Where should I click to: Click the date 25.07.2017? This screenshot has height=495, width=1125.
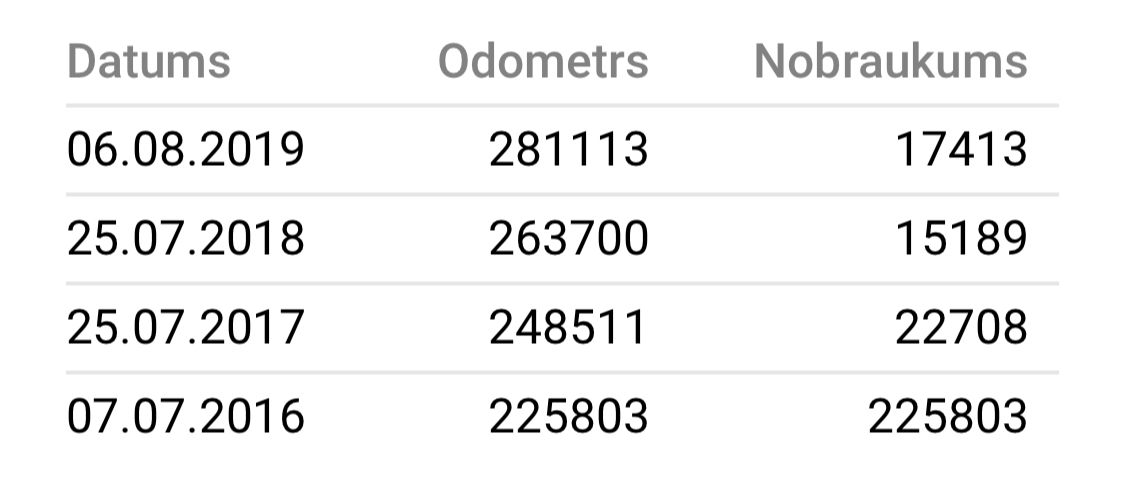(x=185, y=328)
